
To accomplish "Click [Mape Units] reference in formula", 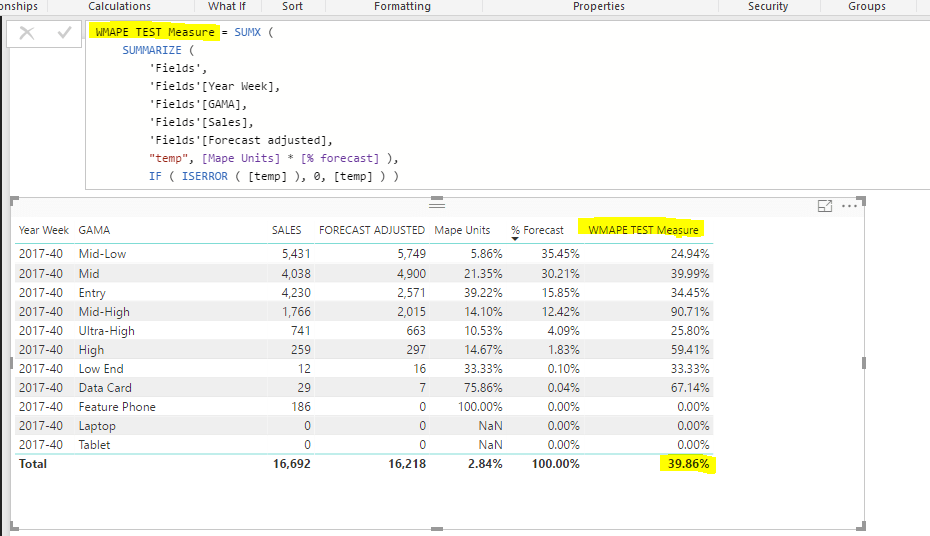I will click(241, 158).
